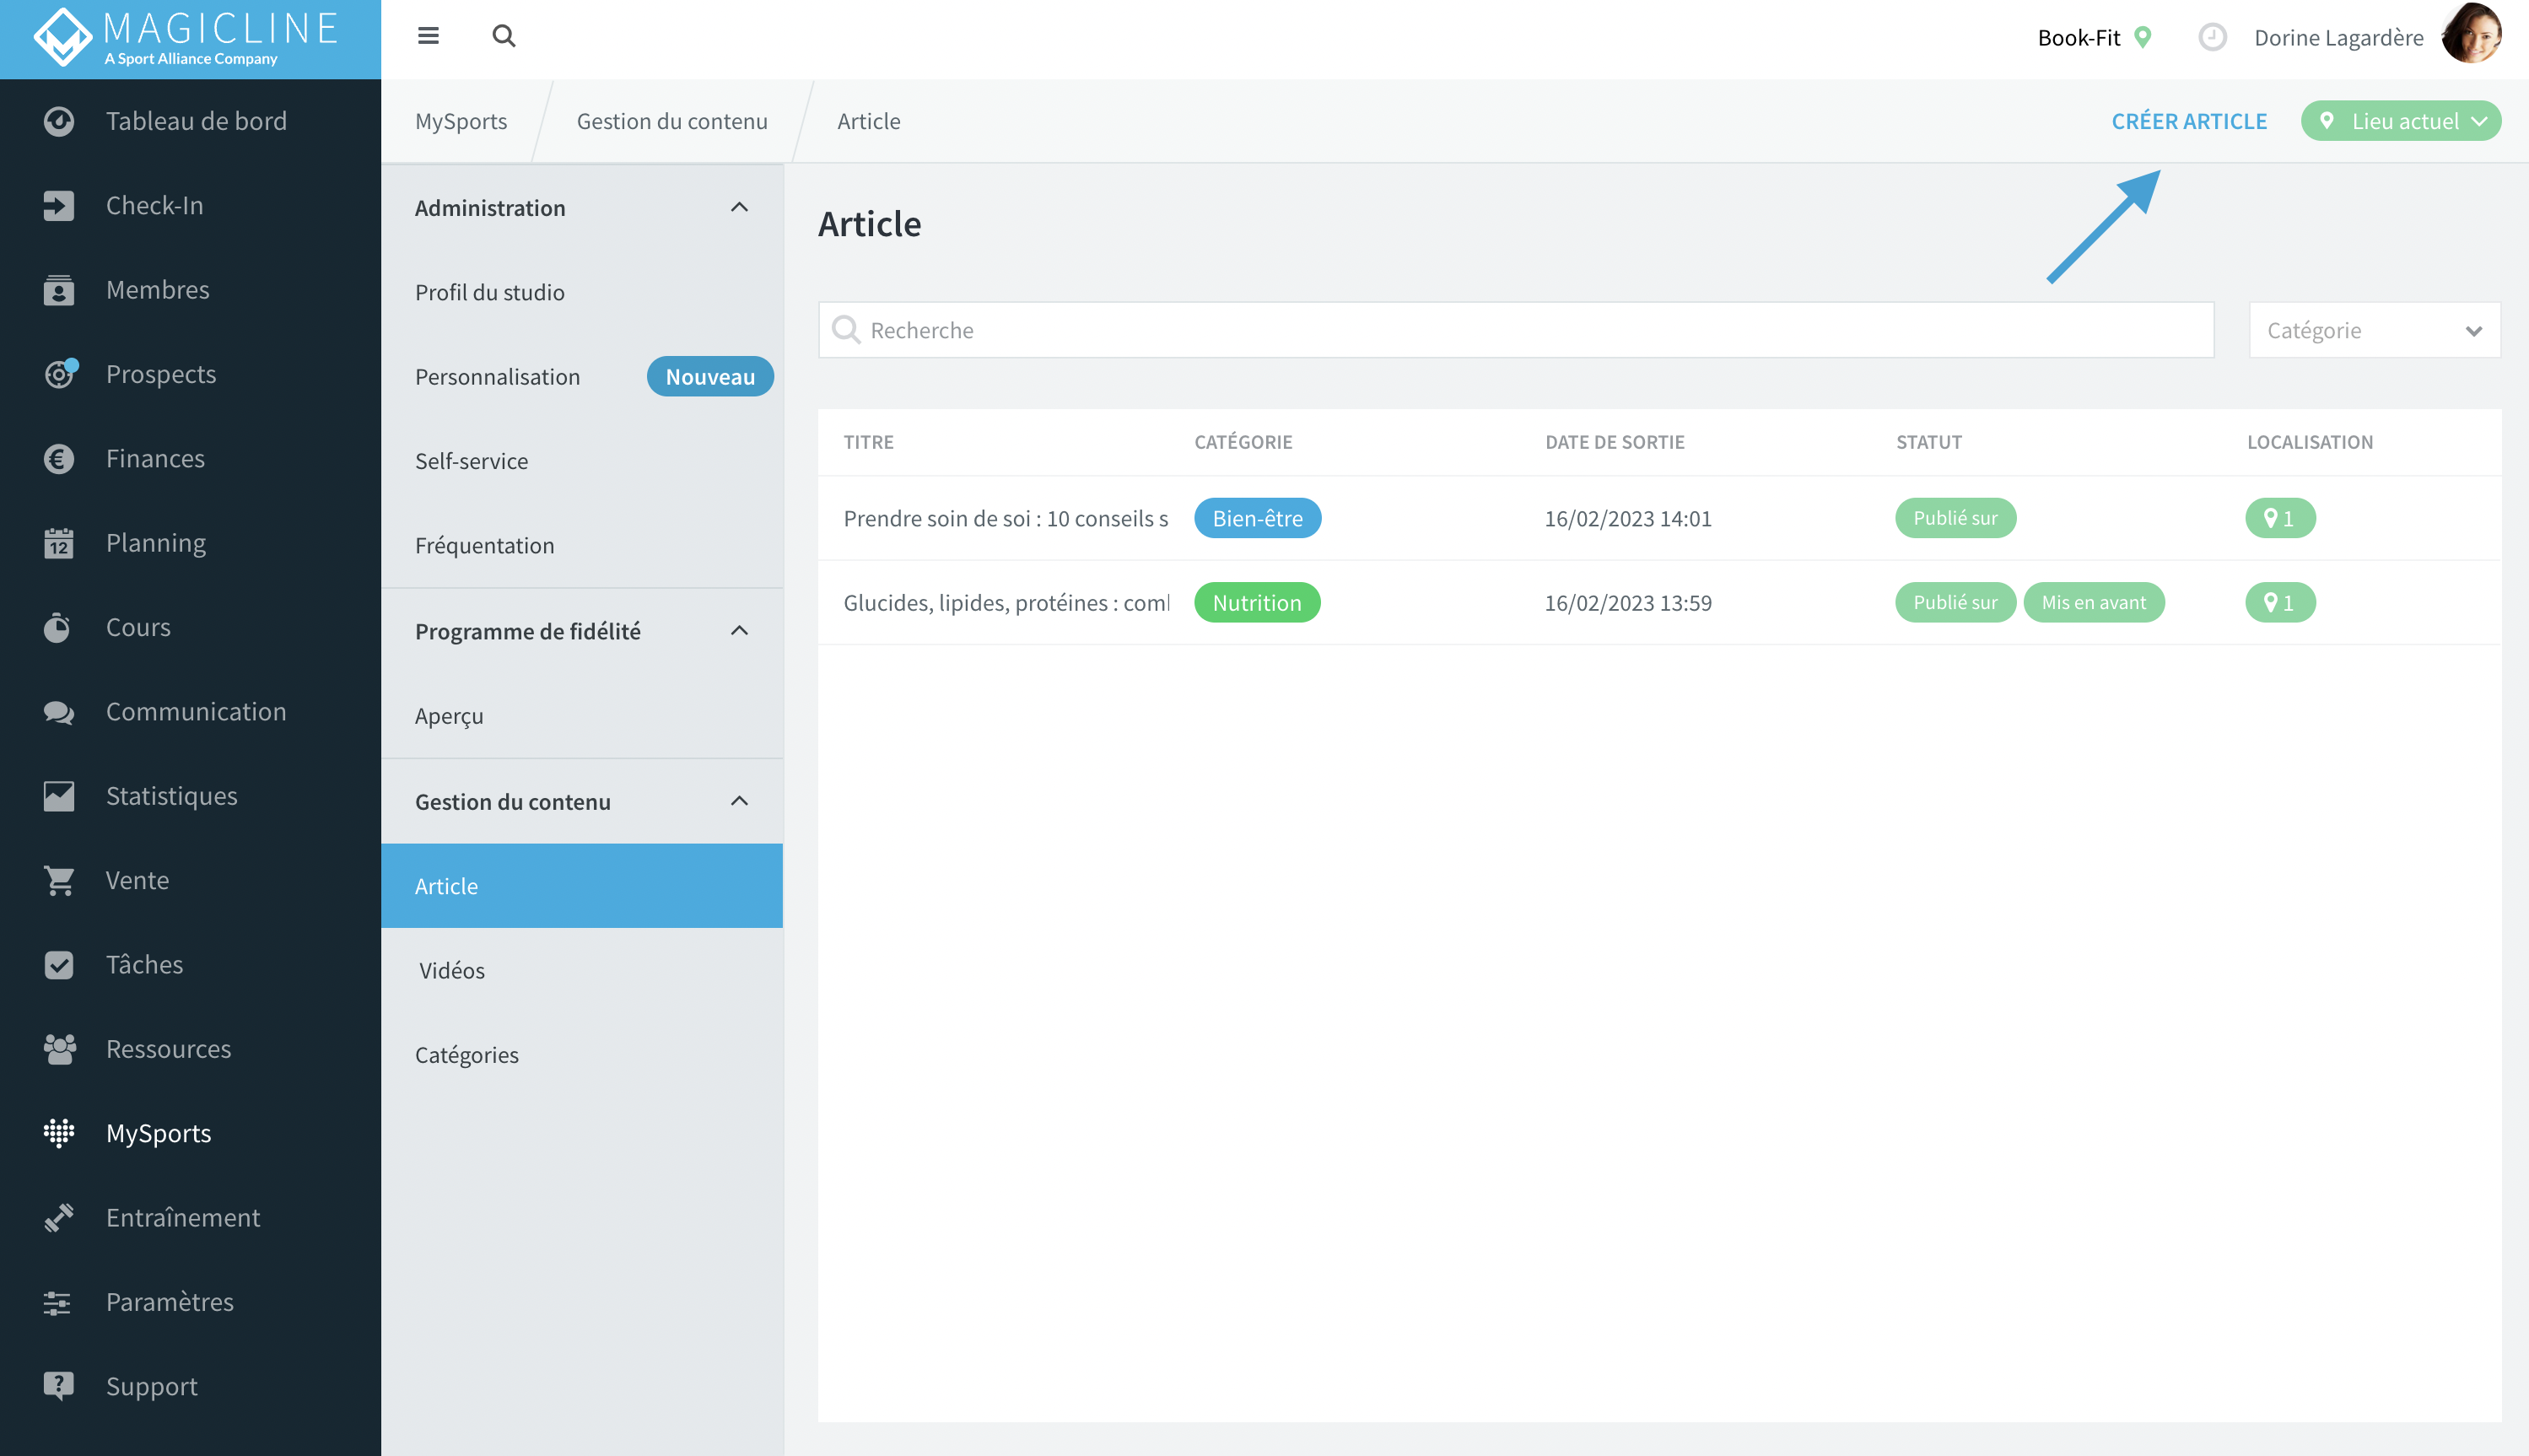Collapse the Administration section
This screenshot has width=2529, height=1456.
pyautogui.click(x=739, y=207)
